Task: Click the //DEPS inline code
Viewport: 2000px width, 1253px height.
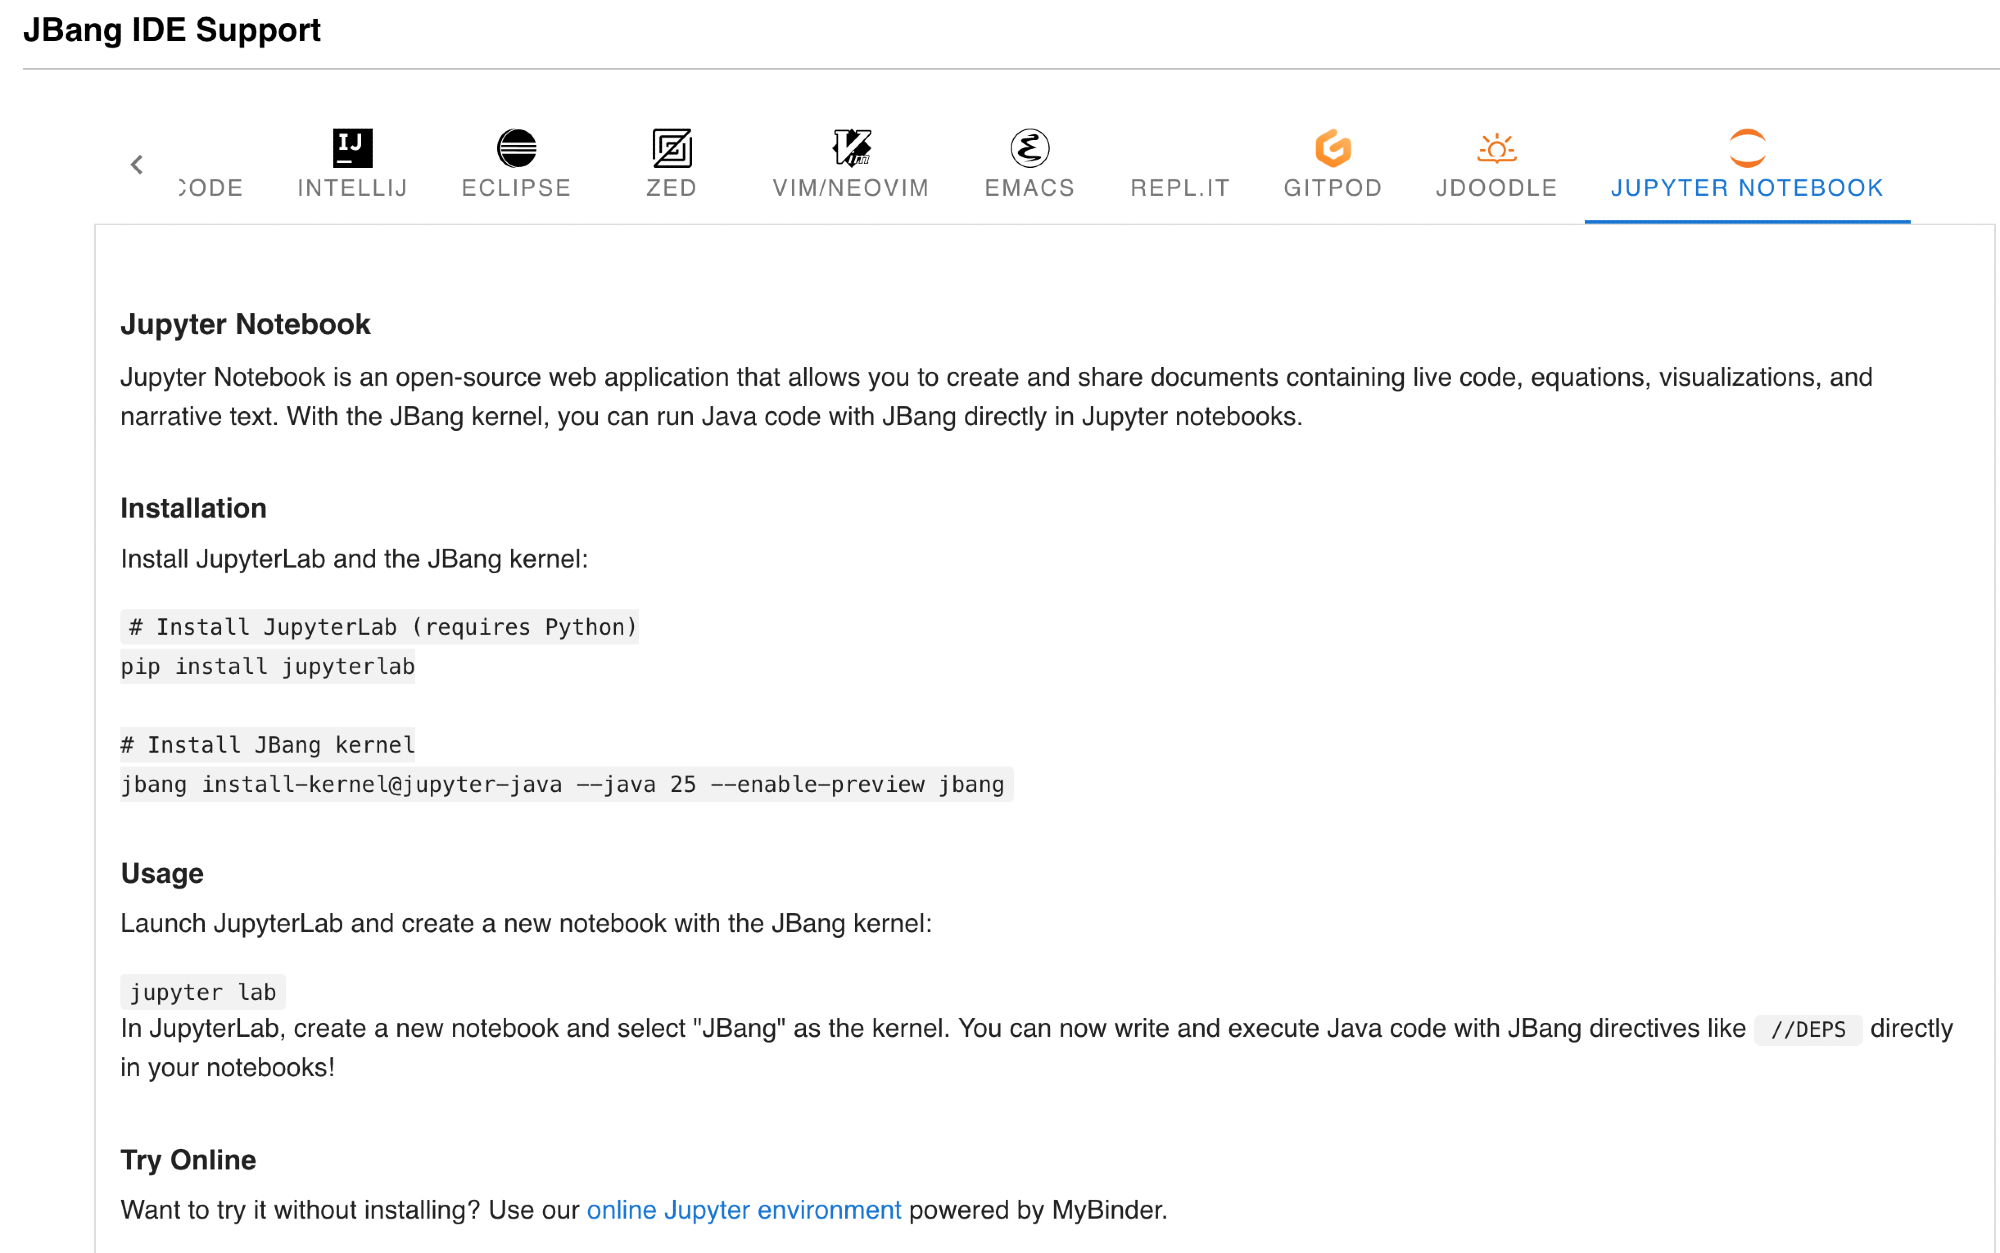Action: pyautogui.click(x=1807, y=1029)
